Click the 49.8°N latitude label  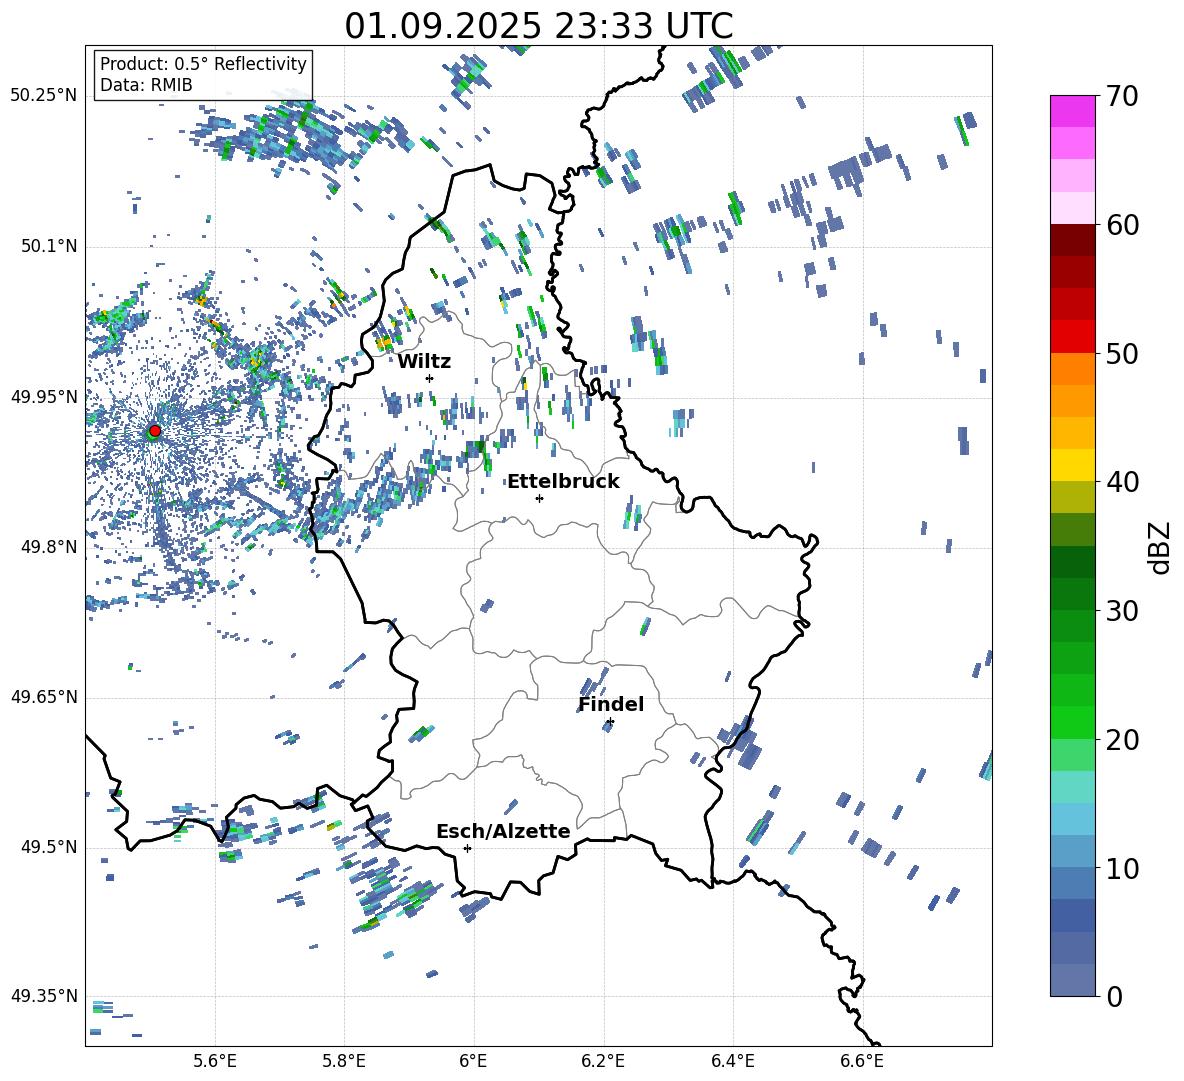click(x=48, y=547)
